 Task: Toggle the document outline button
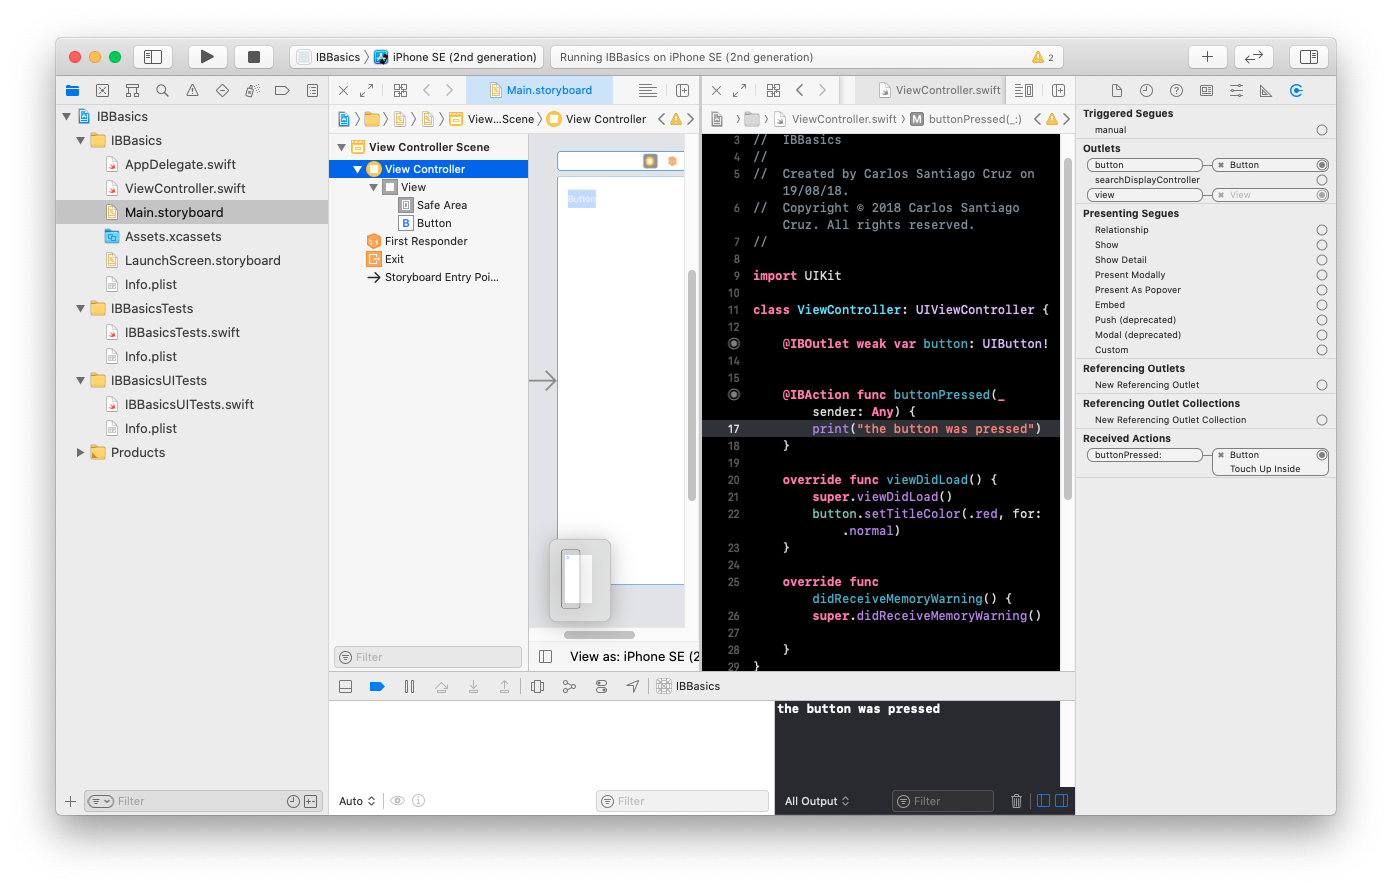[545, 657]
